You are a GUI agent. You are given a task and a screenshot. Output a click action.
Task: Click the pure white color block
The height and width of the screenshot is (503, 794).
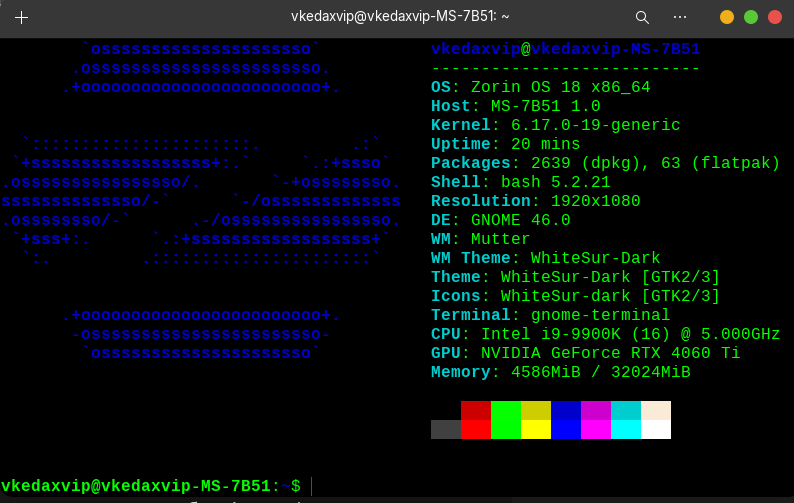tap(656, 429)
